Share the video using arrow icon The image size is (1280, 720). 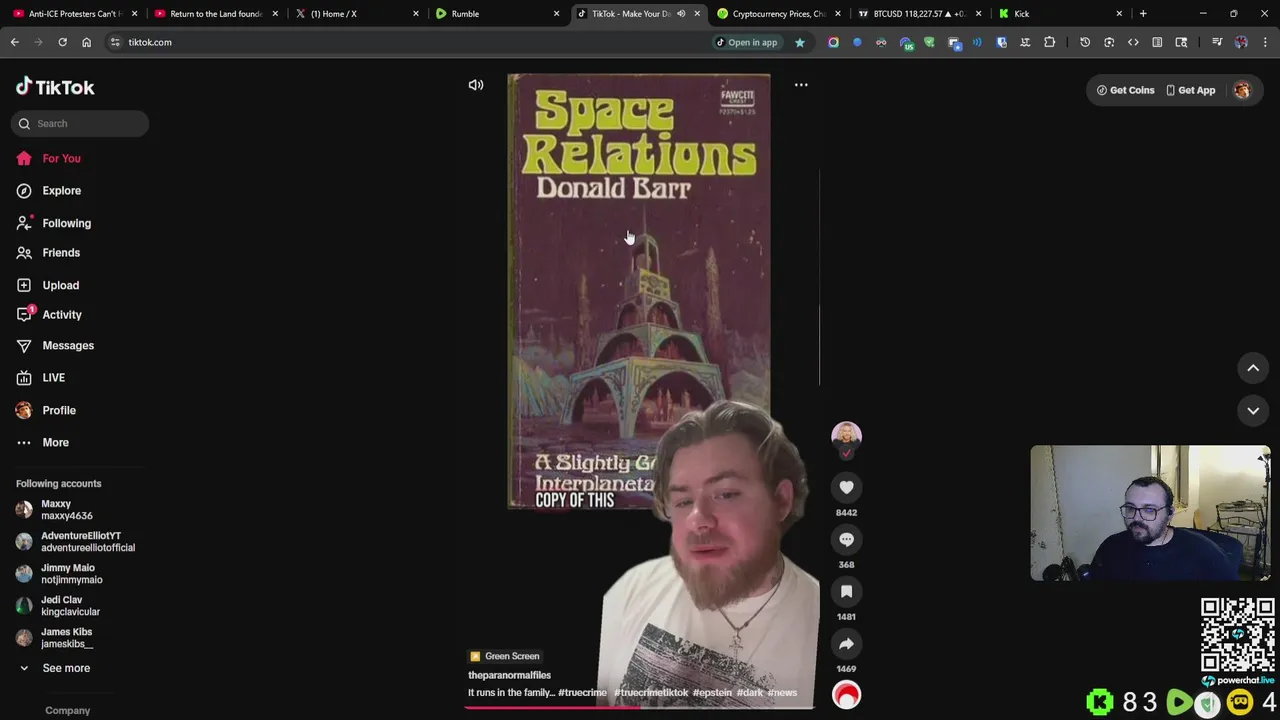pyautogui.click(x=846, y=643)
